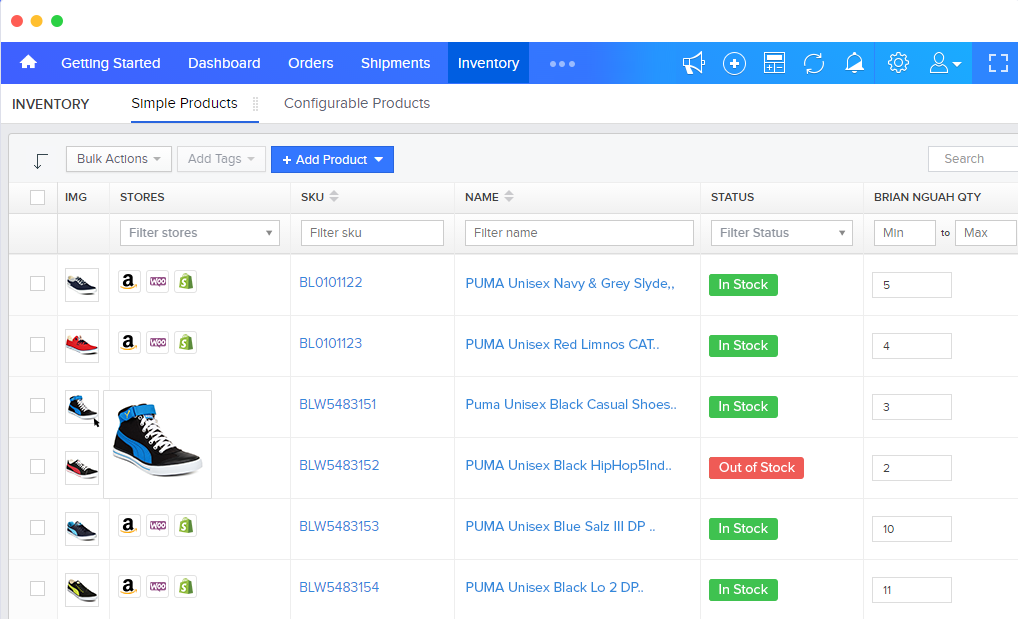Open SKU link BL0101122

pos(330,283)
